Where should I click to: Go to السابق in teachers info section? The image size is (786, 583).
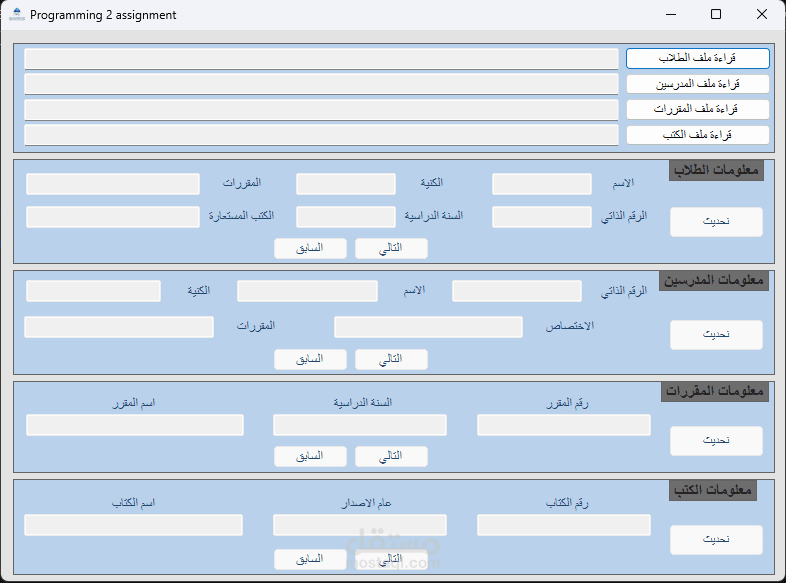[x=310, y=359]
